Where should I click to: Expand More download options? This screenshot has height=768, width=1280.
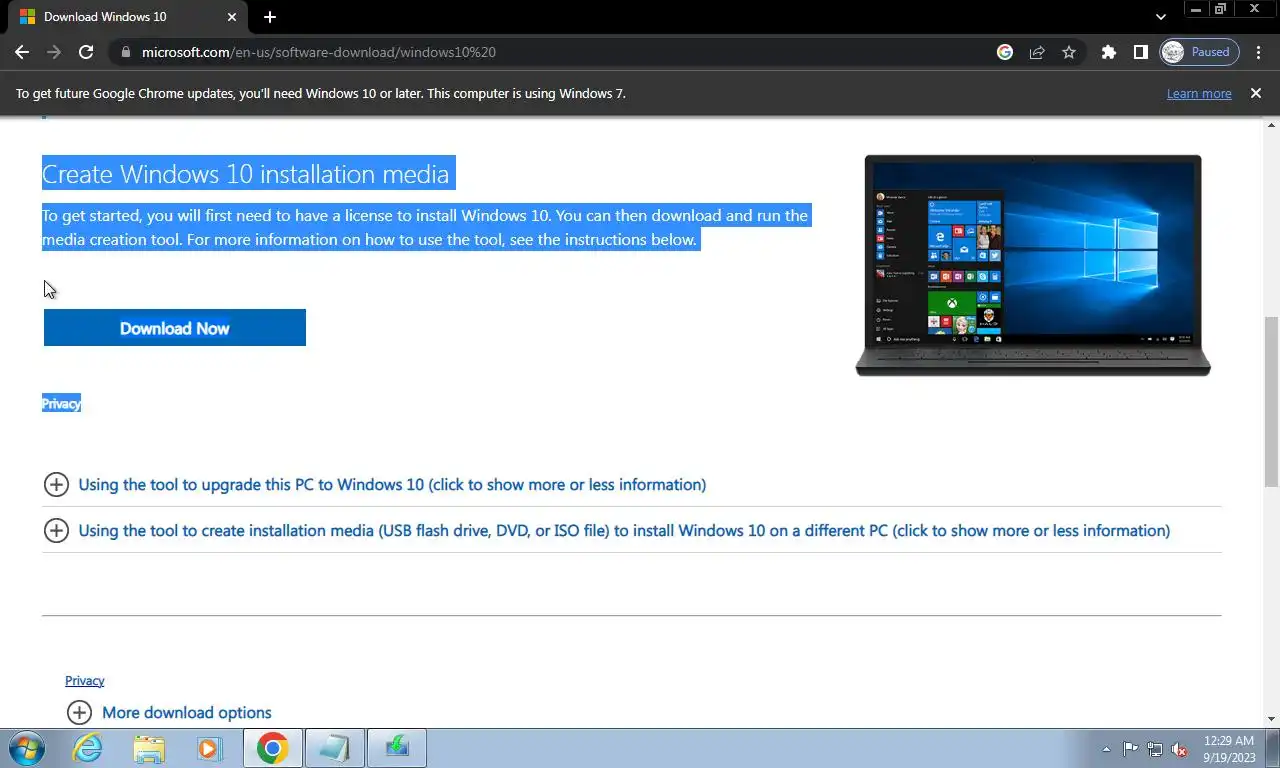pos(169,712)
